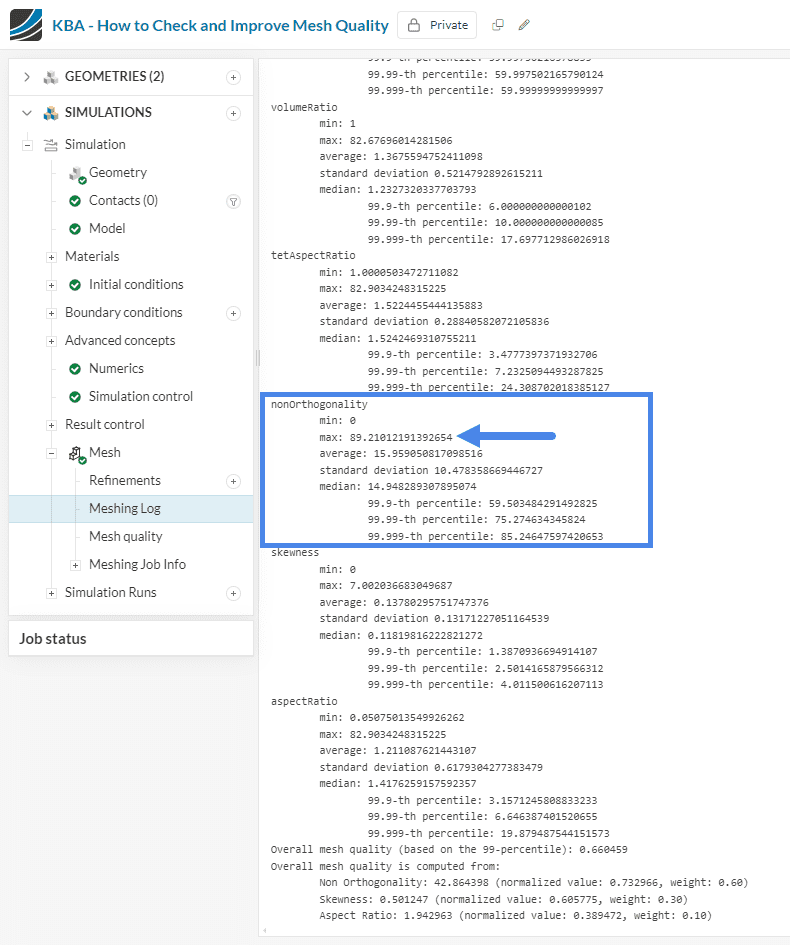This screenshot has width=790, height=945.
Task: Collapse the Simulation tree node
Action: [27, 145]
